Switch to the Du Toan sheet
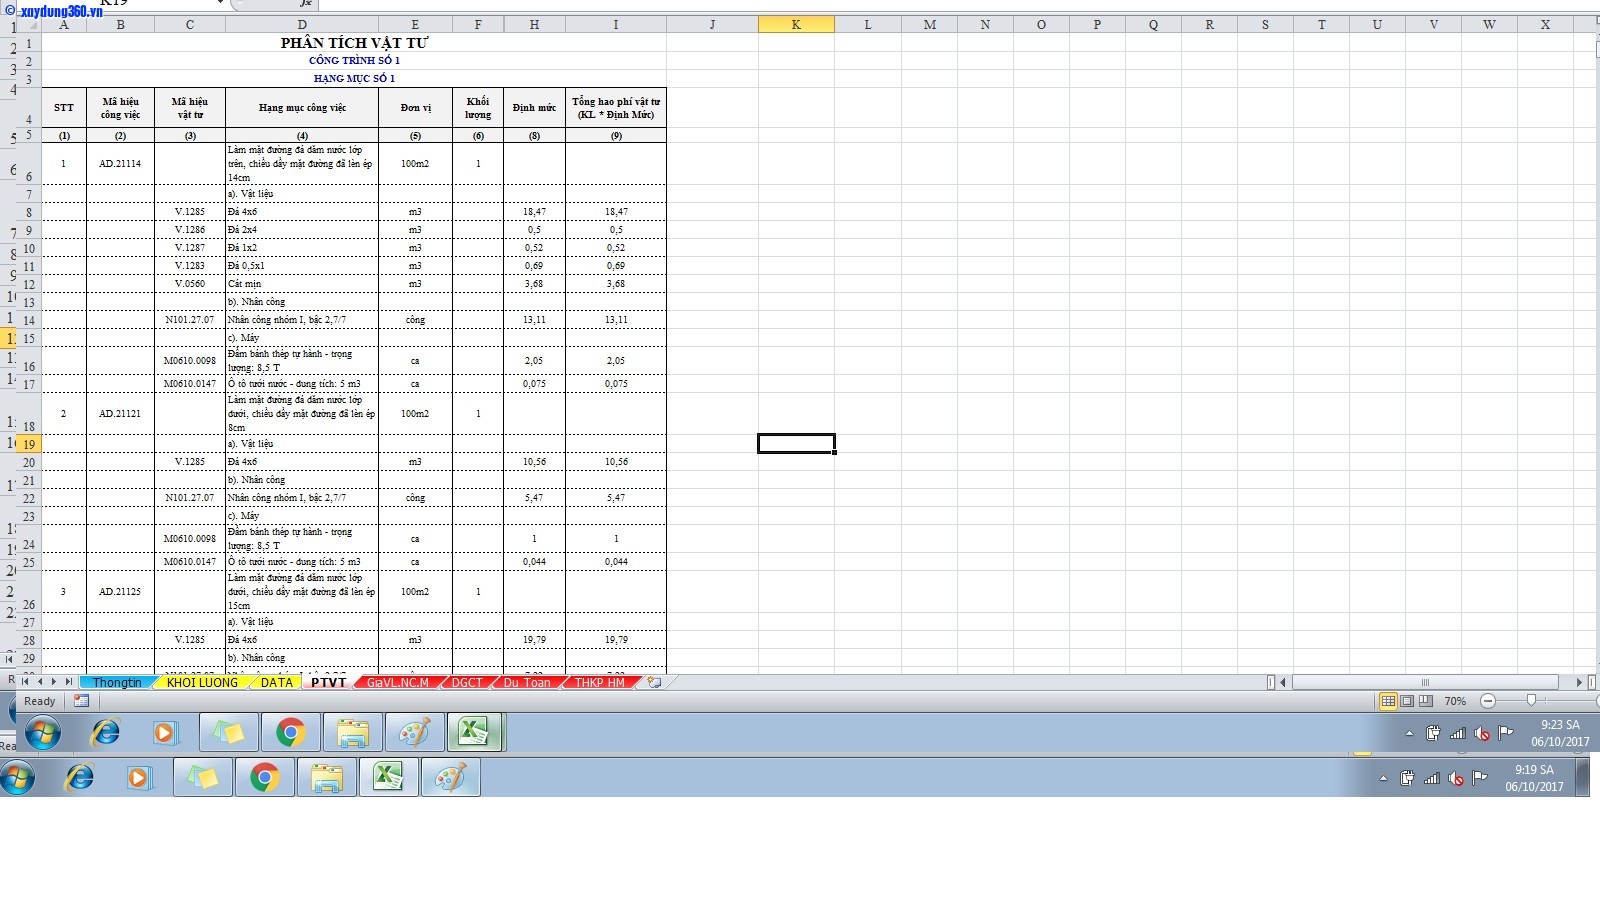1600x900 pixels. 526,682
